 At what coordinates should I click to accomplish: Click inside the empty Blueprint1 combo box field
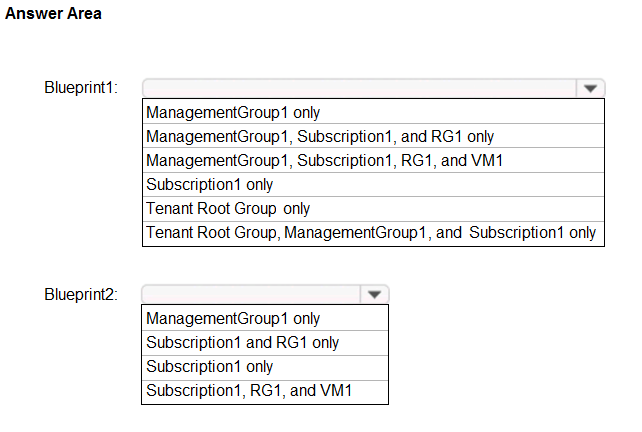point(359,88)
